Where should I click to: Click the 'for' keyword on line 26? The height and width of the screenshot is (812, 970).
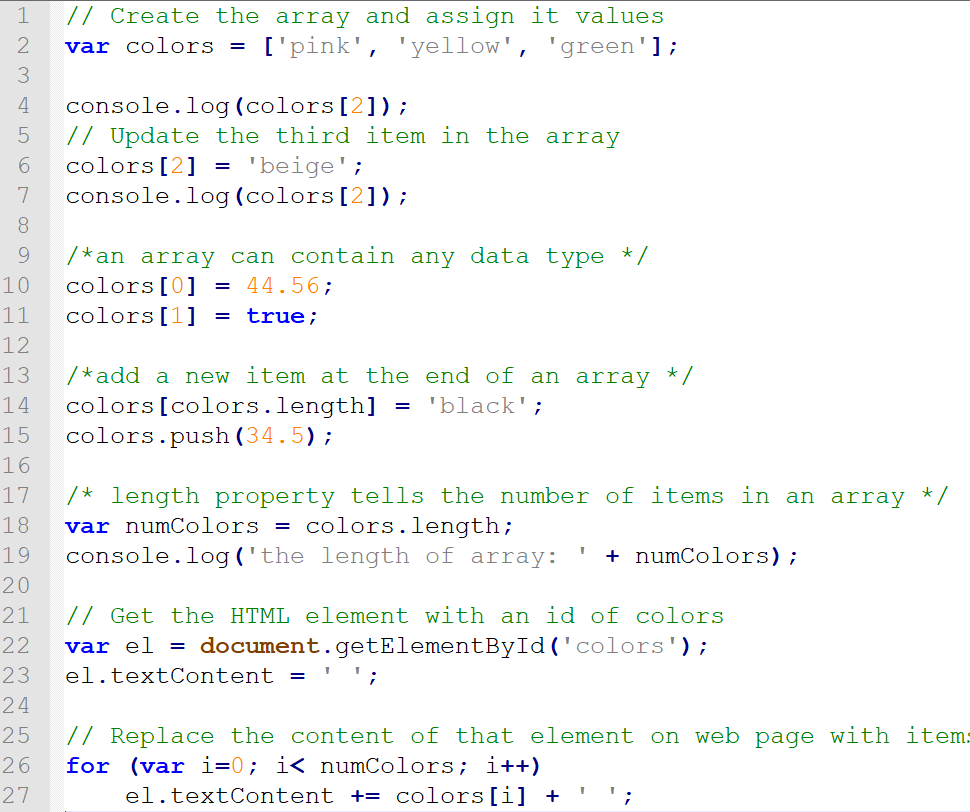coord(86,765)
